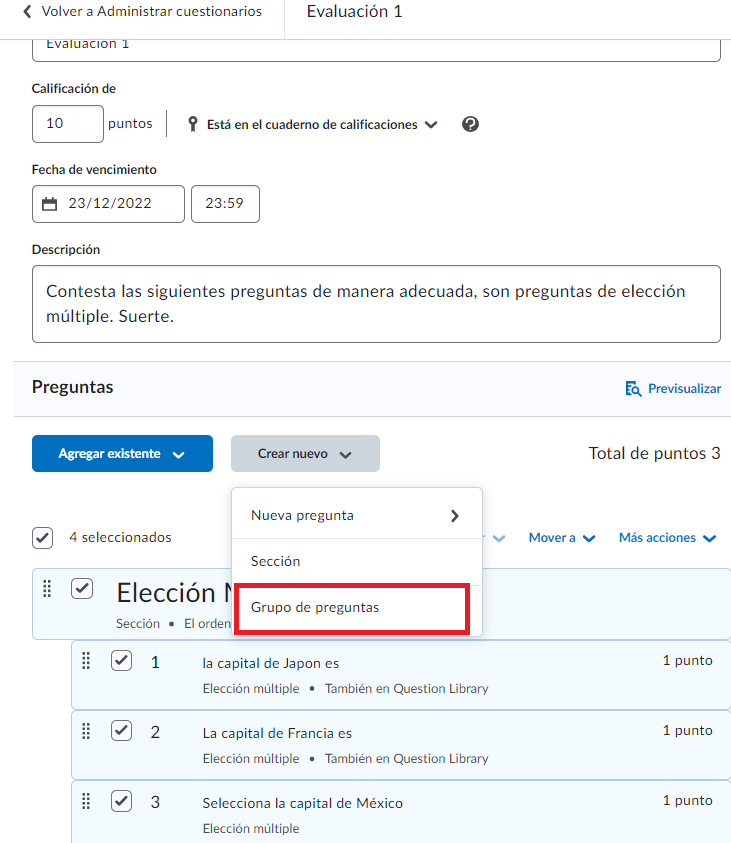Screen dimensions: 731x843
Task: Toggle the select-all checkbox beside 4 seleccionados
Action: tap(42, 538)
